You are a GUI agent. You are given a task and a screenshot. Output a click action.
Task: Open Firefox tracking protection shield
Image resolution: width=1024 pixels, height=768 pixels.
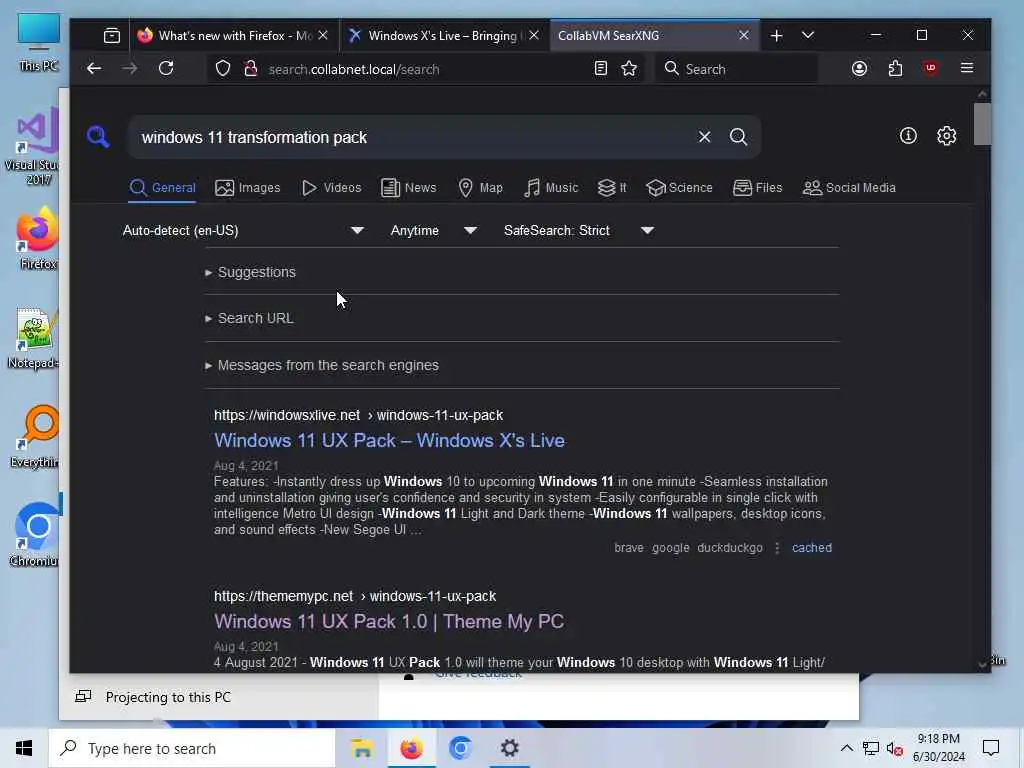(223, 69)
